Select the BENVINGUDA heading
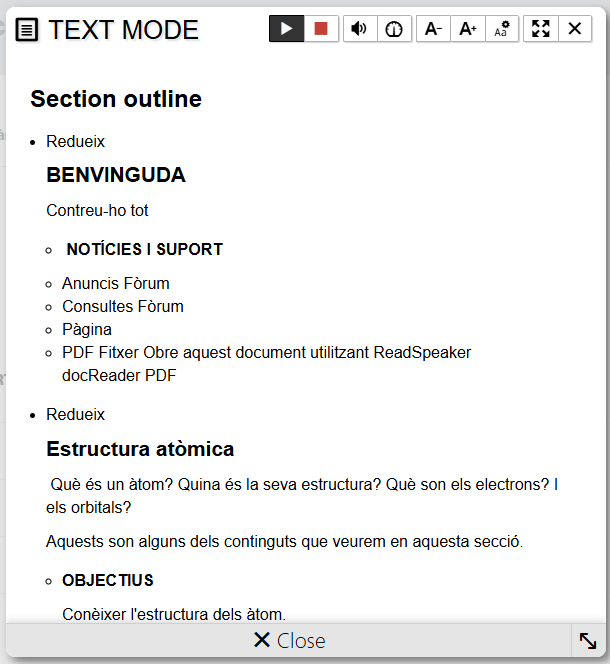 (x=116, y=175)
